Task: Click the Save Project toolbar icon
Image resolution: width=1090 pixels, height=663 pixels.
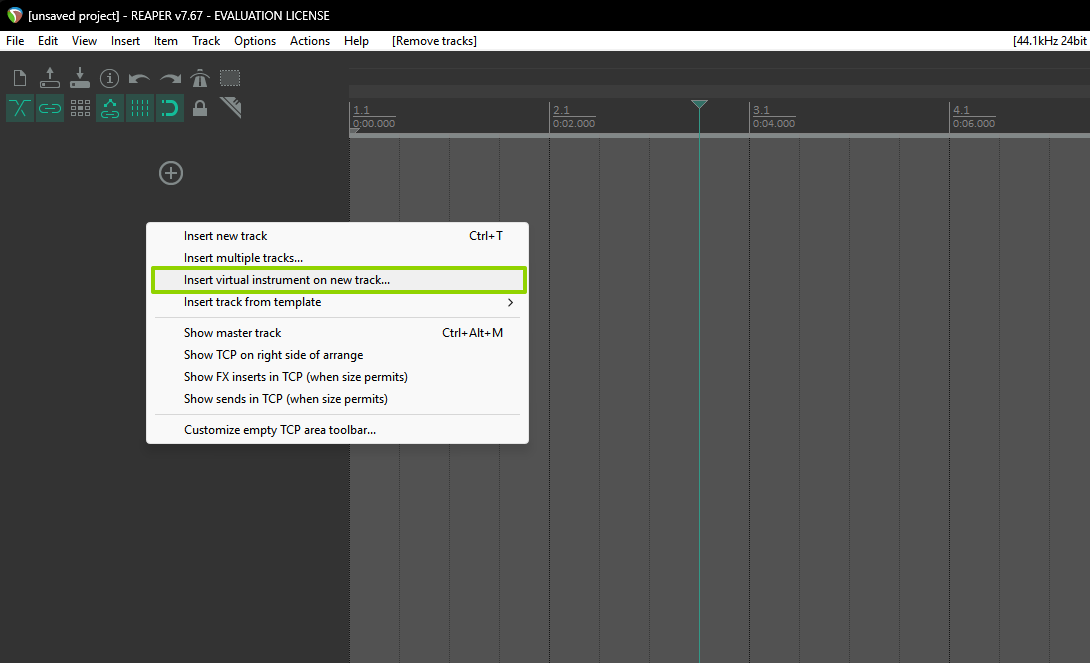Action: point(80,78)
